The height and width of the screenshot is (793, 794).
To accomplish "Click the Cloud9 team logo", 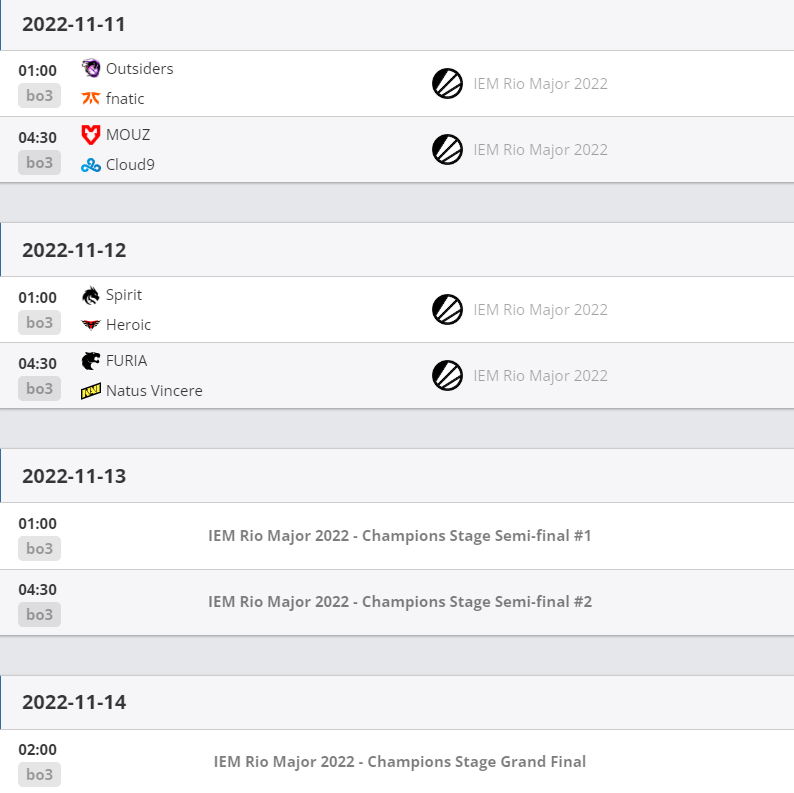I will pos(91,165).
